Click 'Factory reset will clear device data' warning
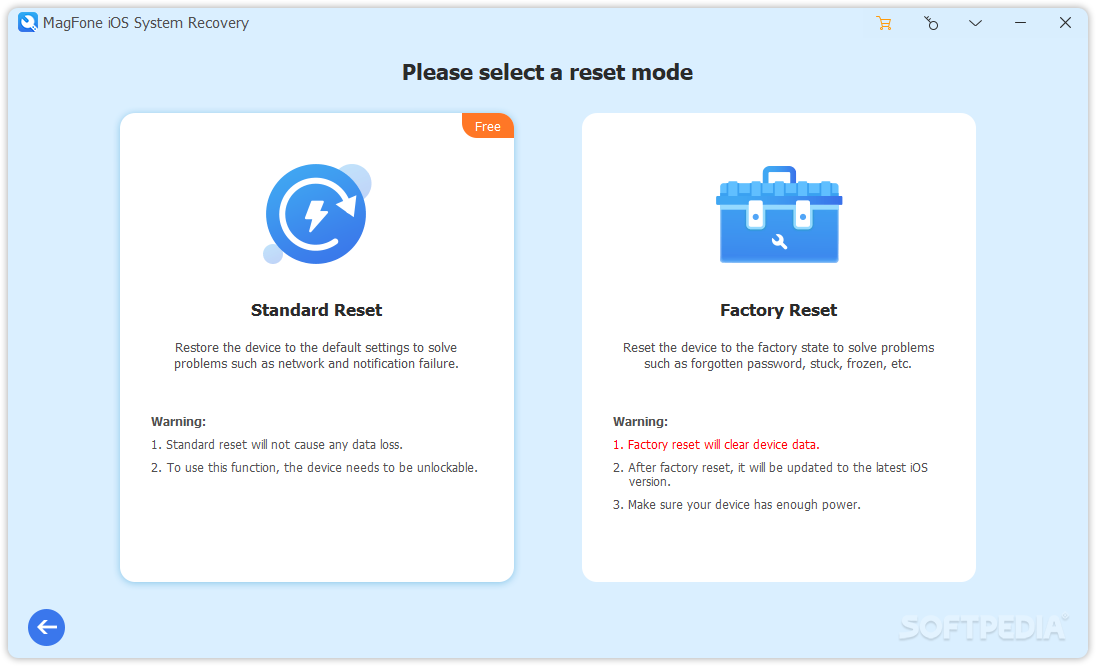The width and height of the screenshot is (1096, 666). [x=716, y=444]
